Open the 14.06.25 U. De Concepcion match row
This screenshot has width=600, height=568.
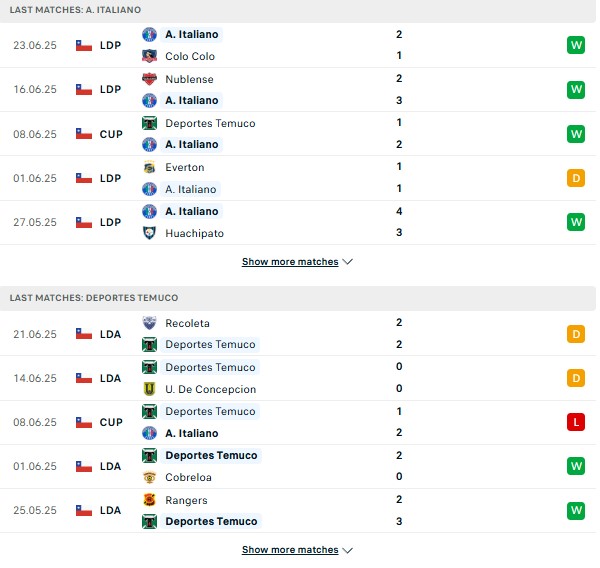coord(298,378)
